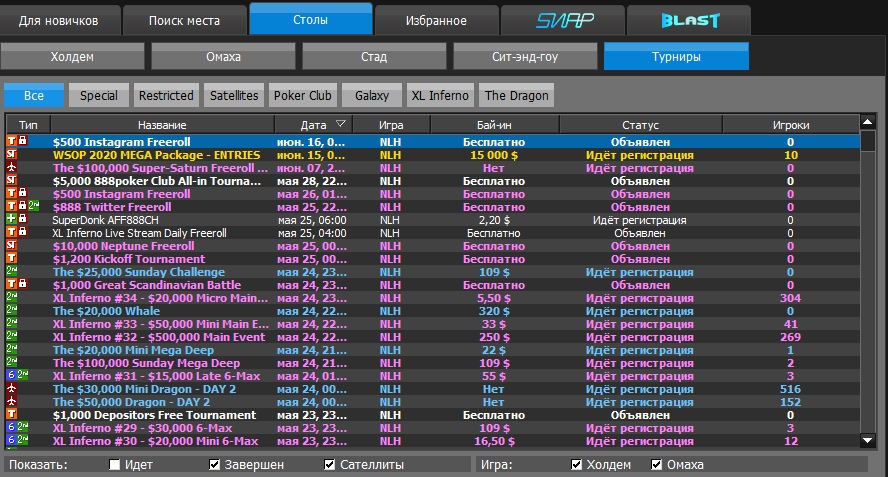The width and height of the screenshot is (888, 477).
Task: Click the tournament list scrollbar thumb
Action: [x=868, y=140]
